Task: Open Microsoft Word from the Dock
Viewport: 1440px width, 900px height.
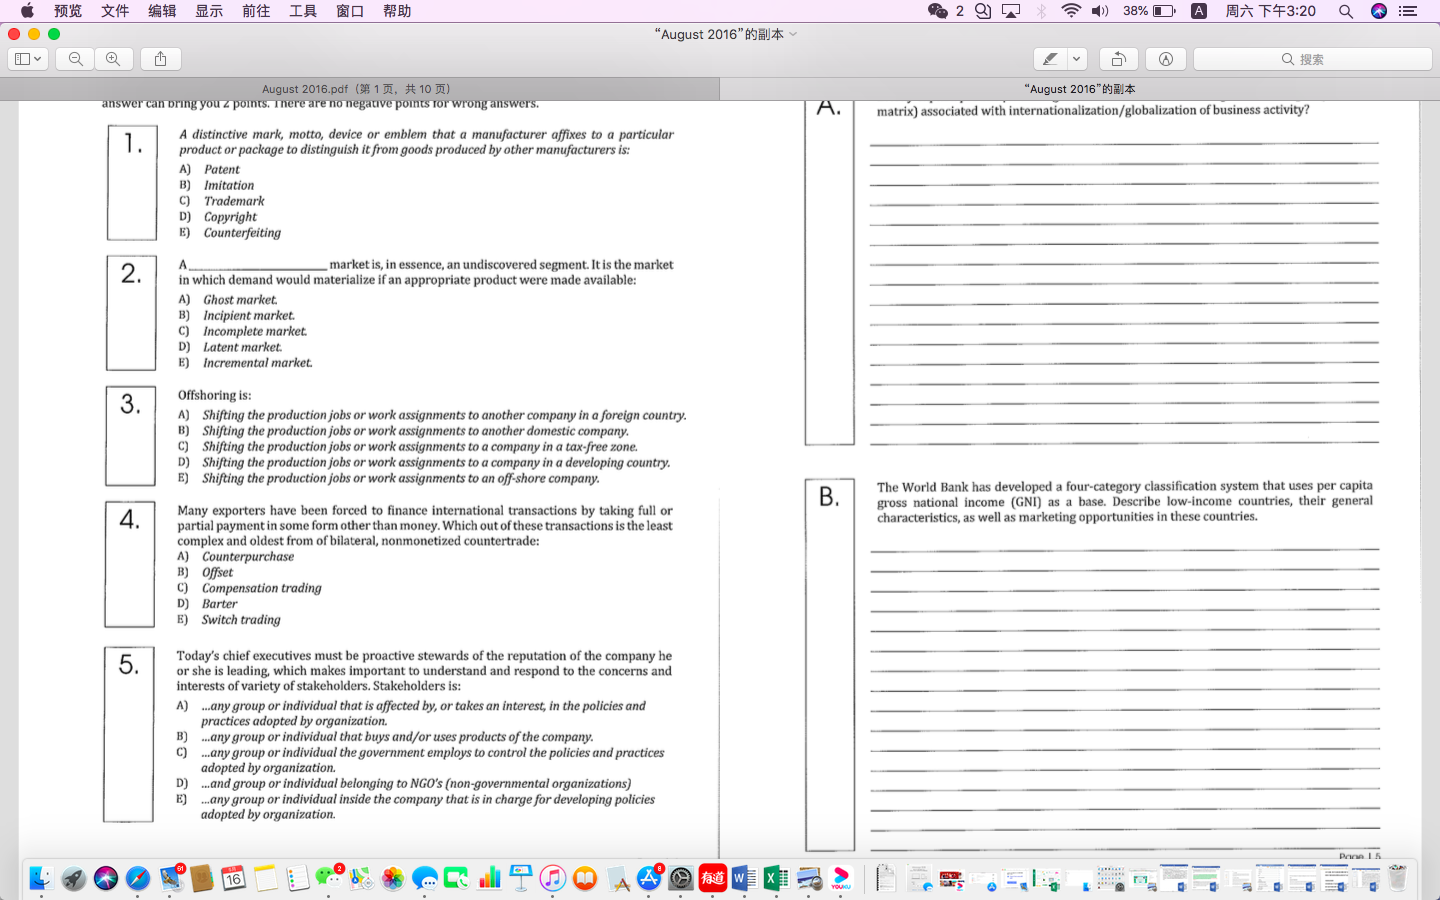Action: [x=745, y=878]
